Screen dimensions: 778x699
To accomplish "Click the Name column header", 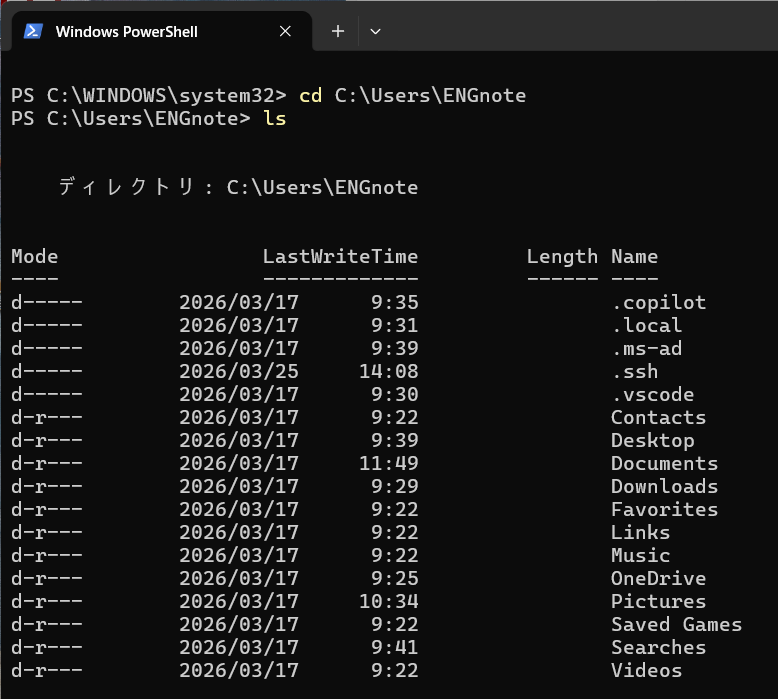I will (634, 256).
